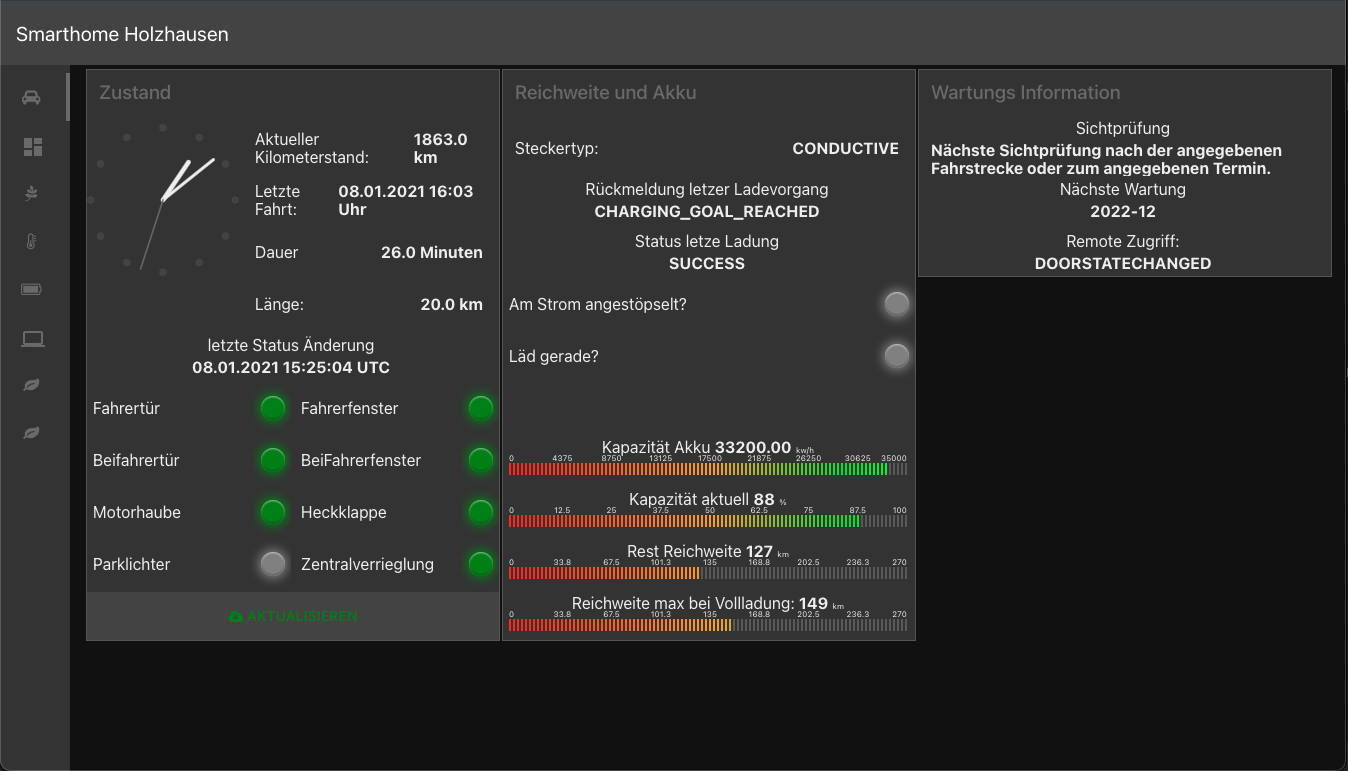The image size is (1348, 771).
Task: Select the plant sprout sidebar icon
Action: pos(32,193)
